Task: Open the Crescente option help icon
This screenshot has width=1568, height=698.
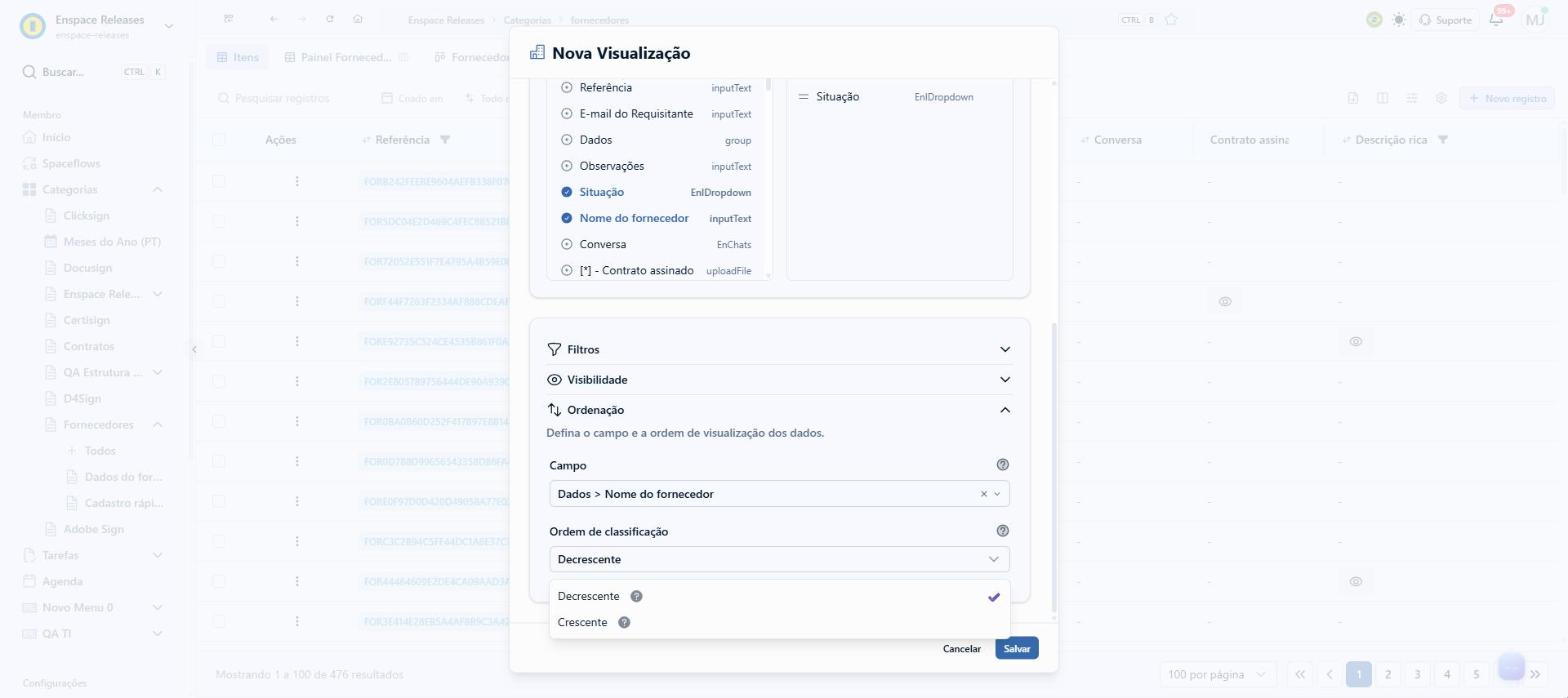Action: click(x=624, y=622)
